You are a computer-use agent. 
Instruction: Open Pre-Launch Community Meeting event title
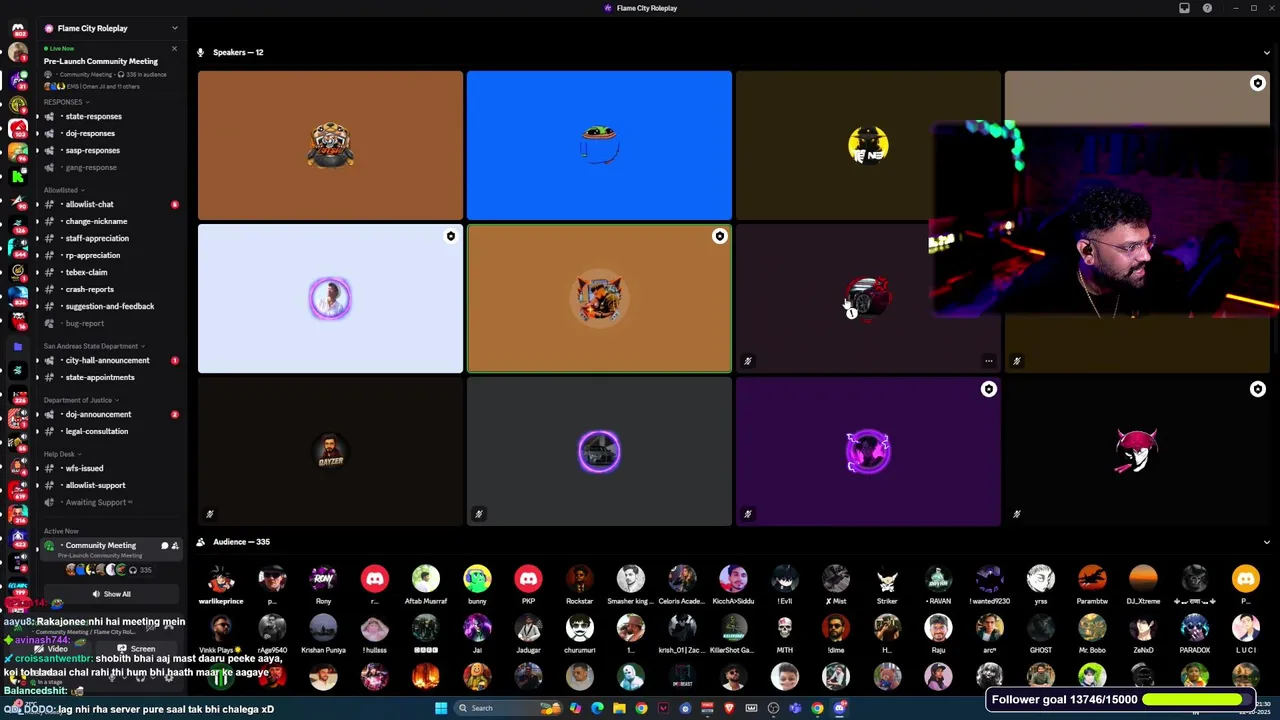point(101,61)
